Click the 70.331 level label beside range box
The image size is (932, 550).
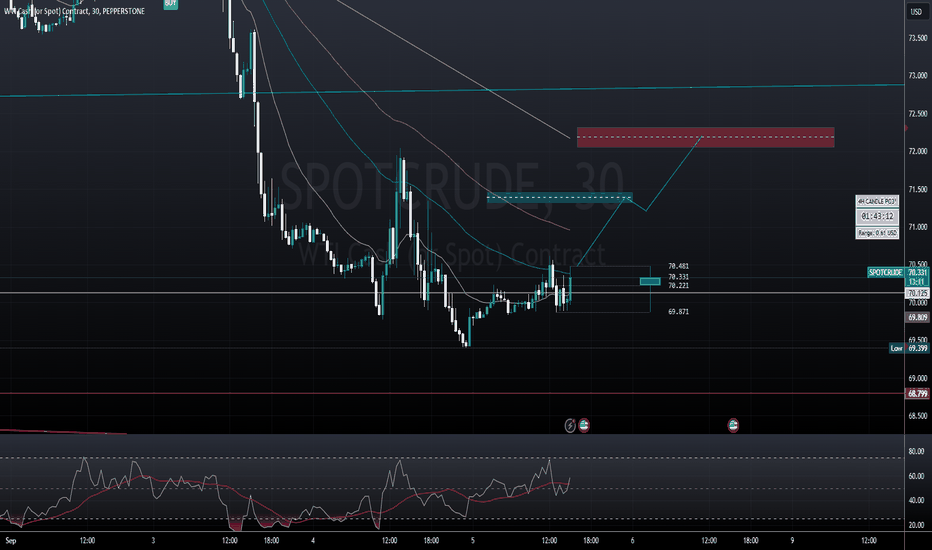678,277
